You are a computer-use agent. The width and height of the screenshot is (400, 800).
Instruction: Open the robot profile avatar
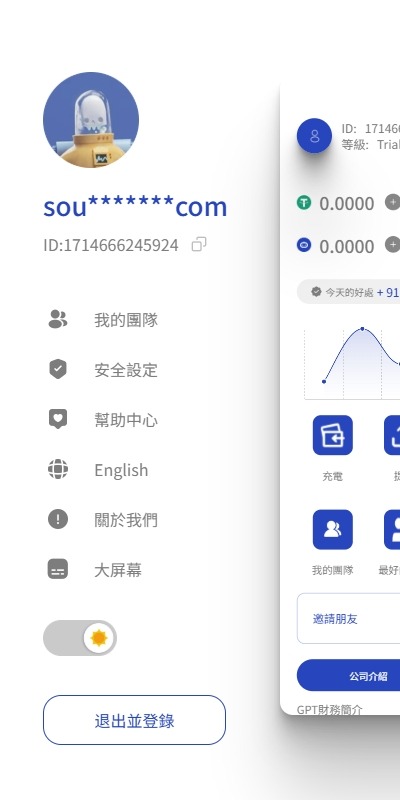(x=91, y=120)
